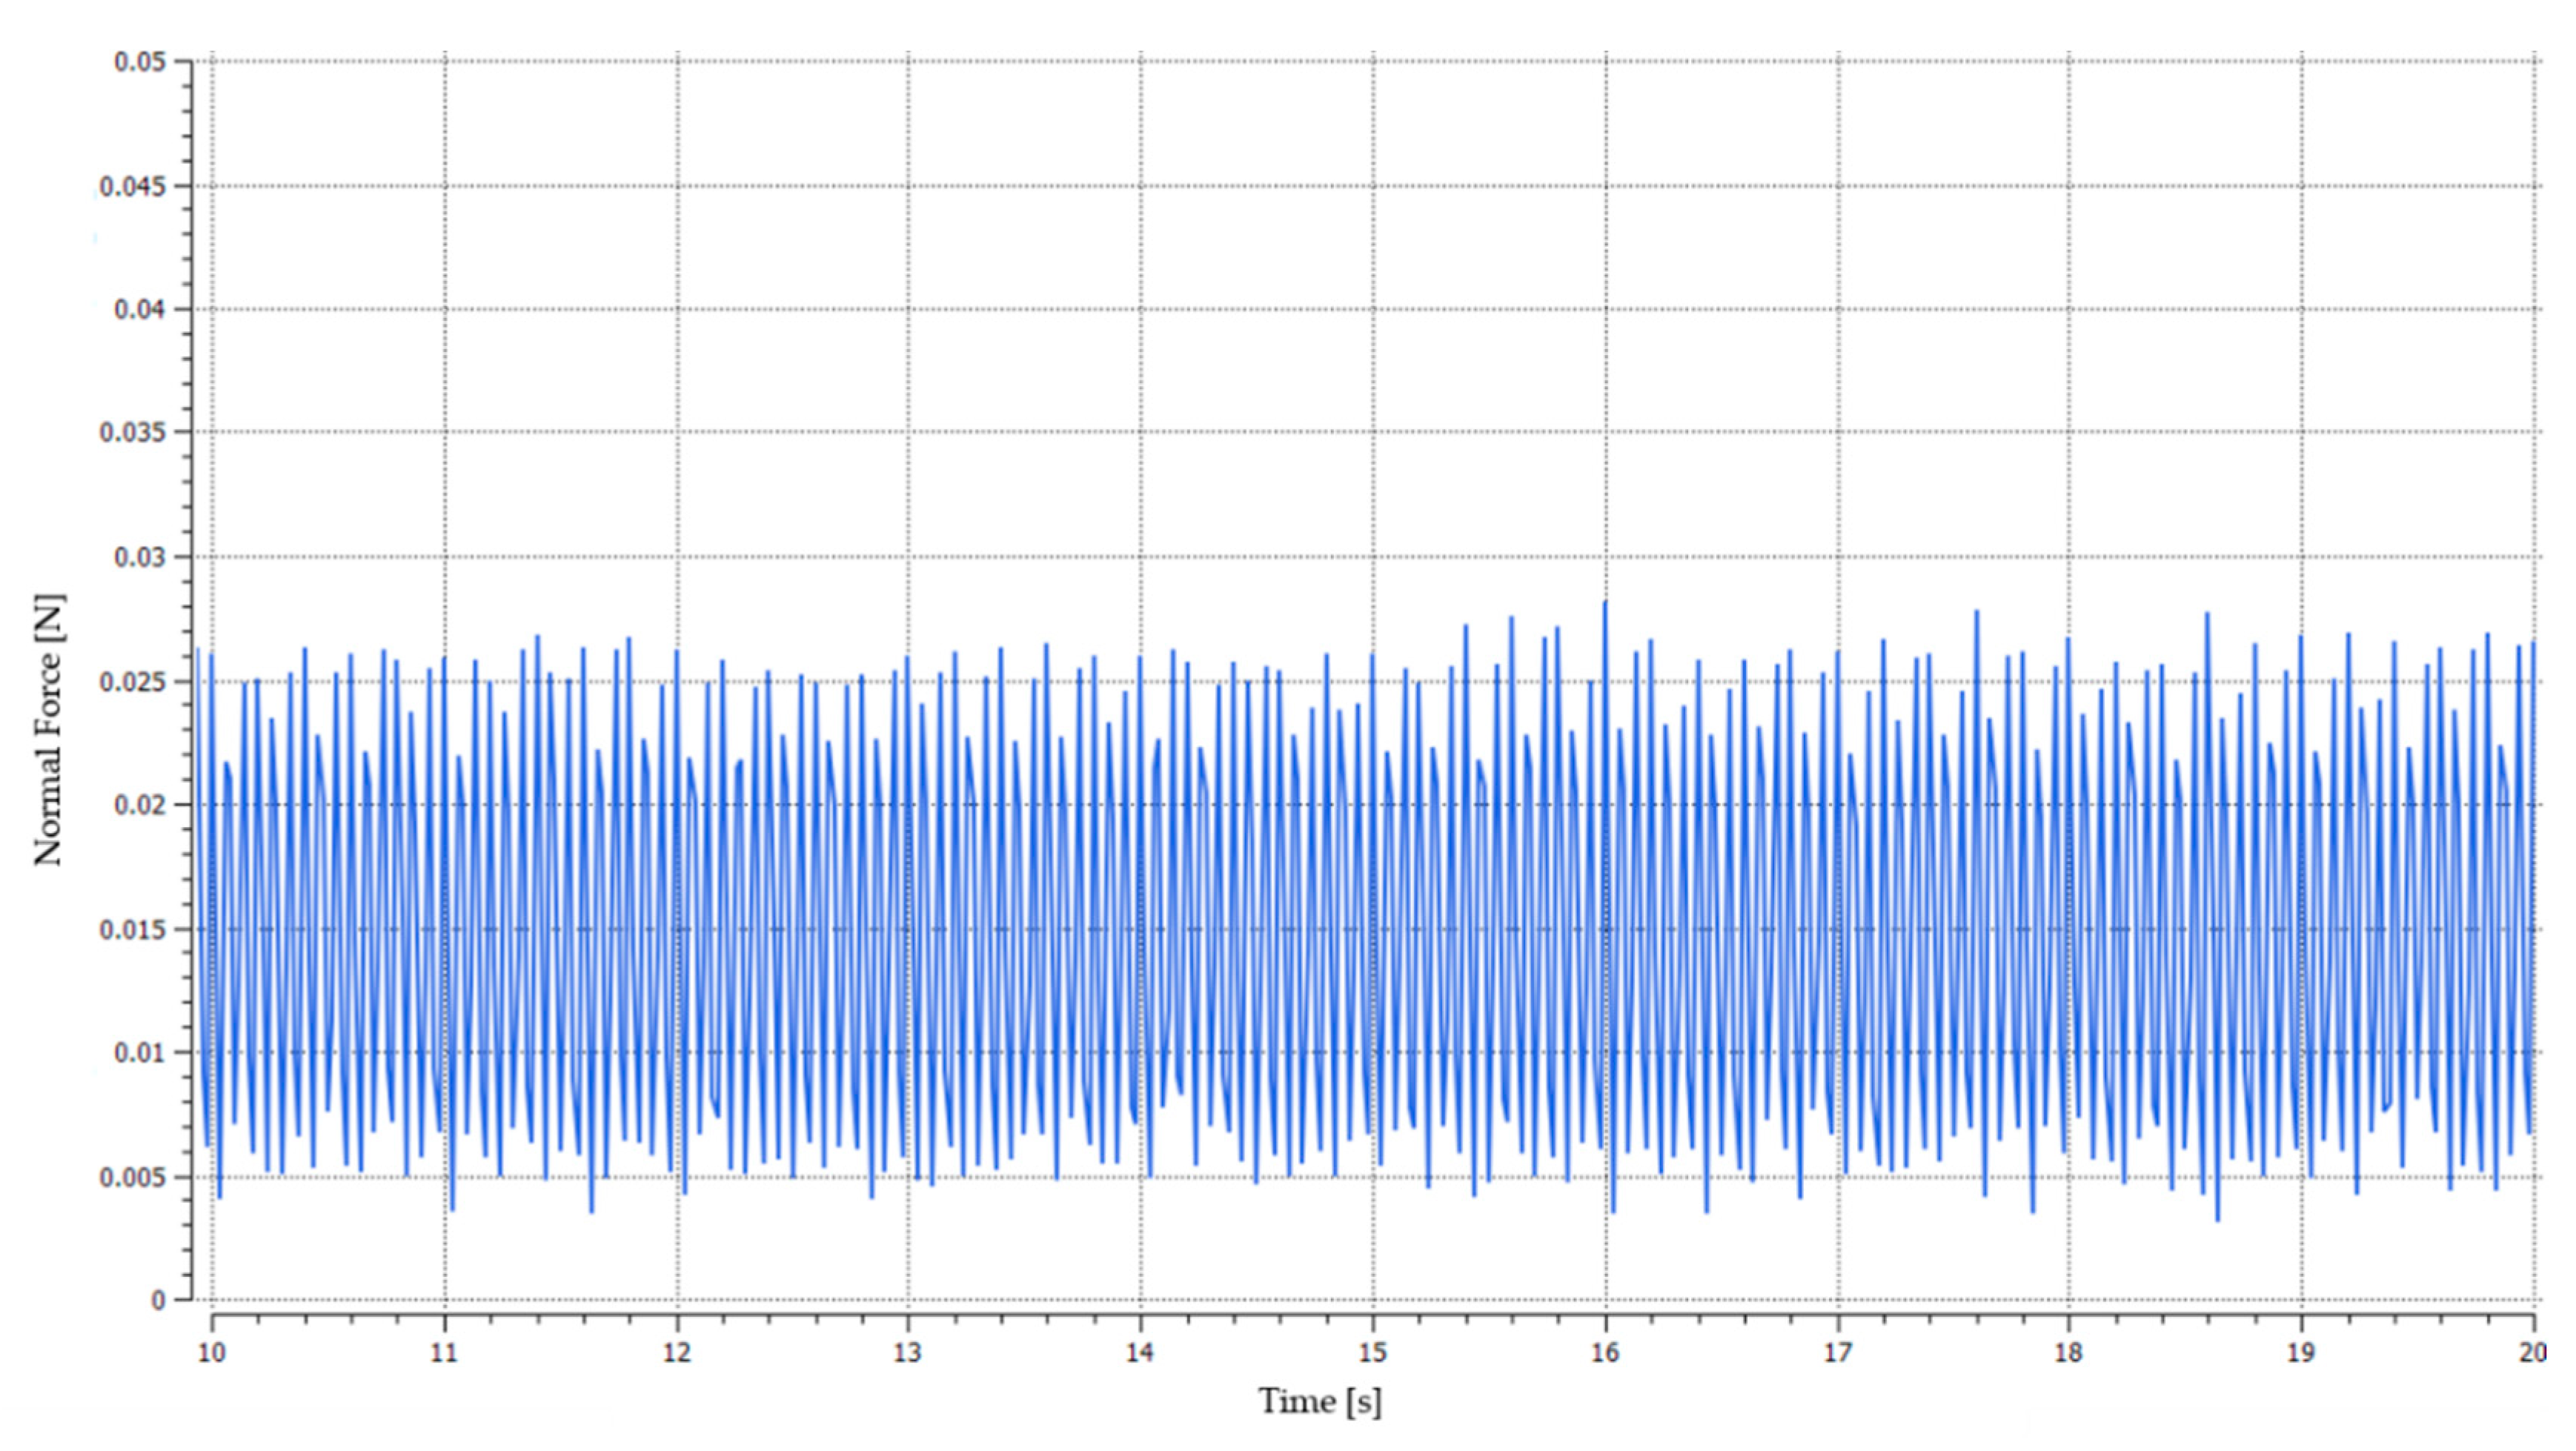This screenshot has height=1451, width=2576.
Task: Click the 0.005 y-axis tick label
Action: 132,1177
